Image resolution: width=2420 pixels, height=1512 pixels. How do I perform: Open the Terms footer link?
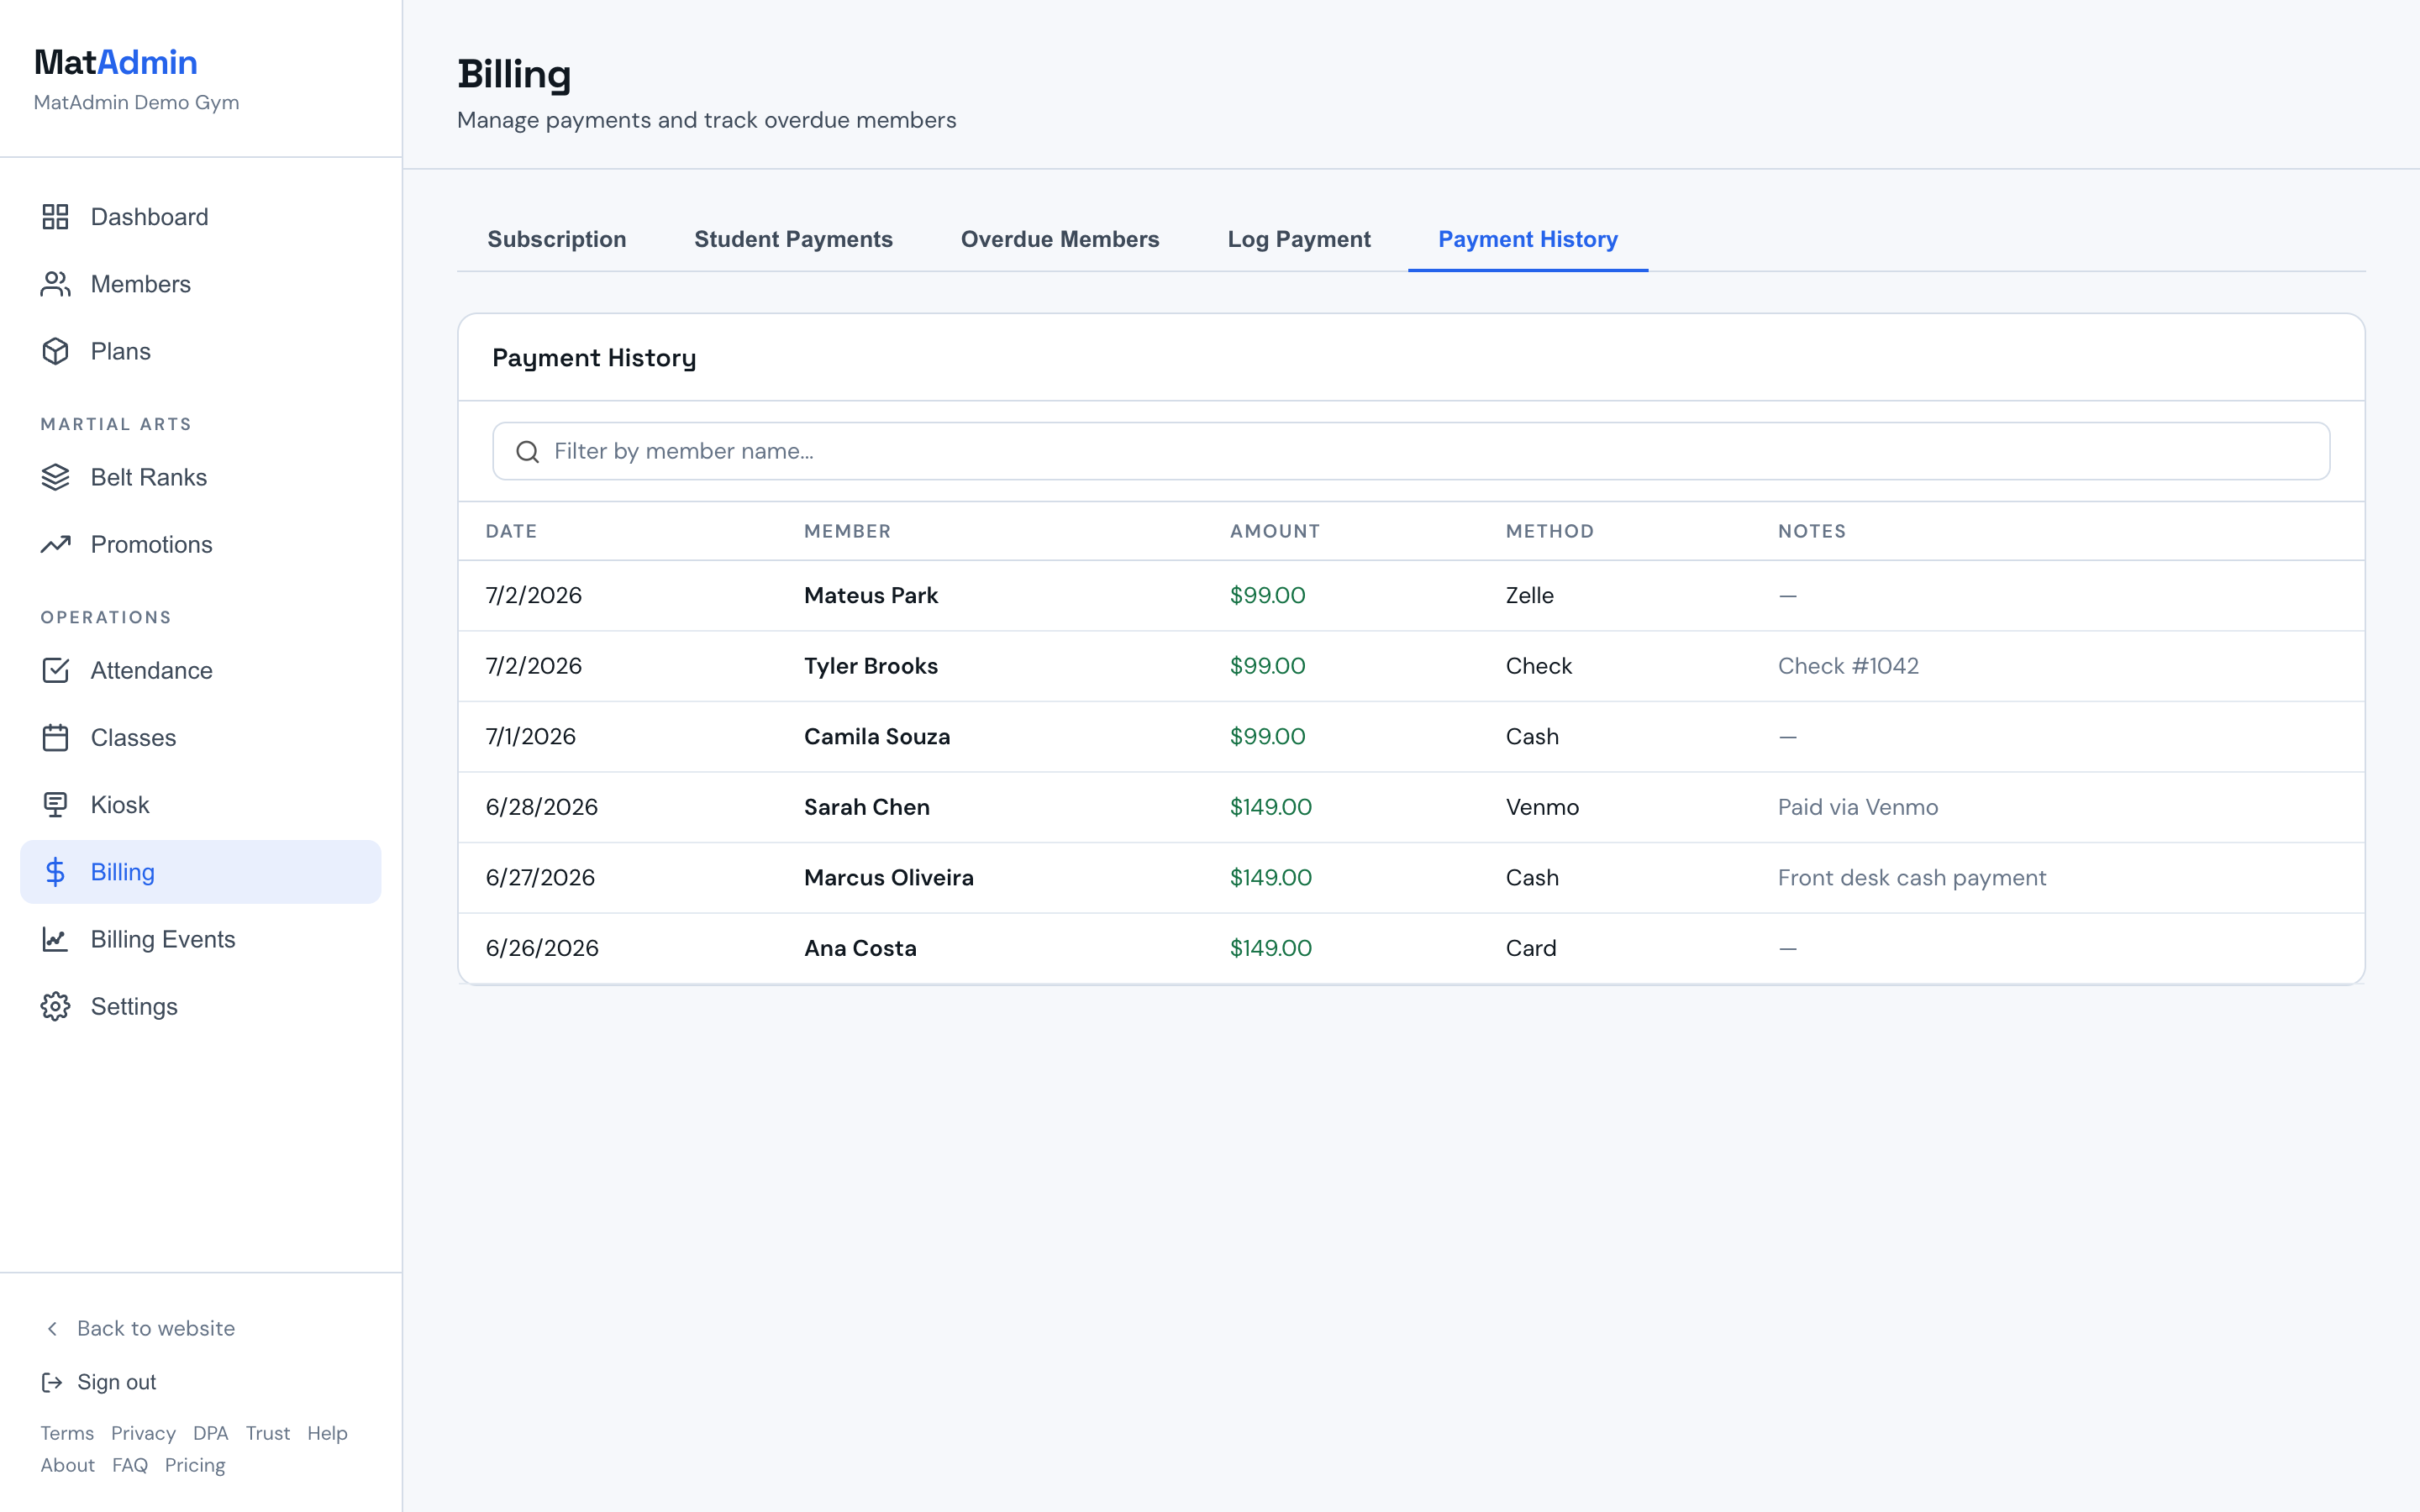(67, 1433)
